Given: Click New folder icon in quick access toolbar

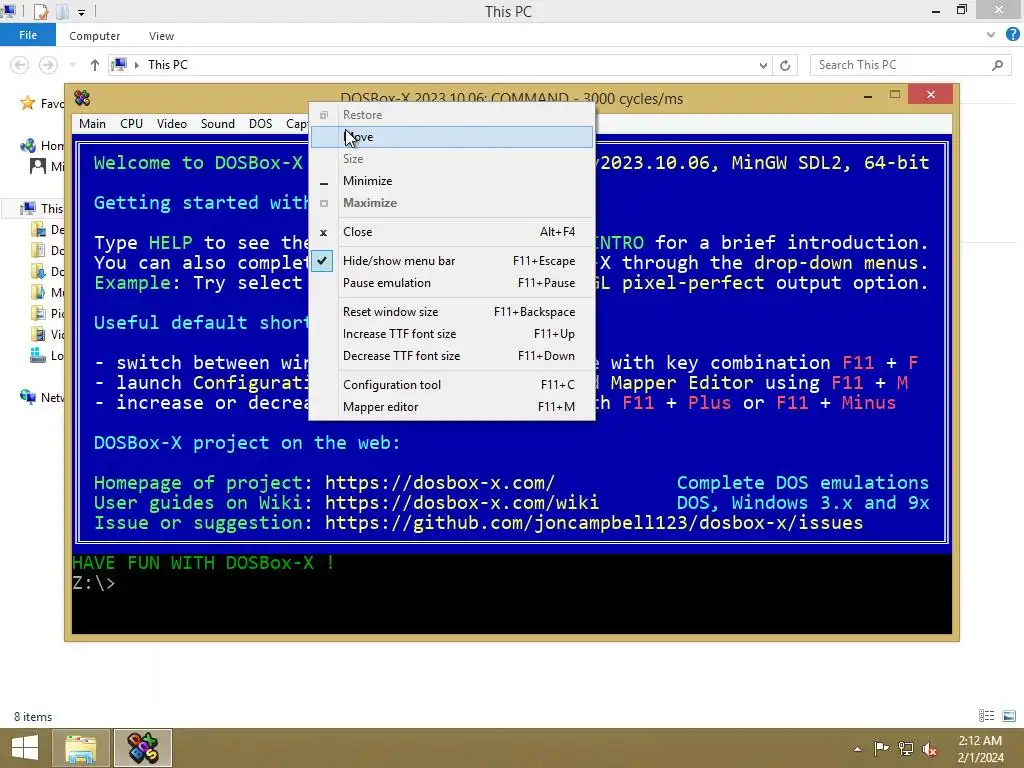Looking at the screenshot, I should pyautogui.click(x=63, y=12).
